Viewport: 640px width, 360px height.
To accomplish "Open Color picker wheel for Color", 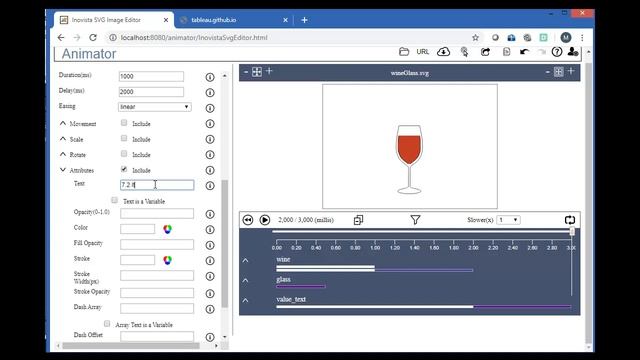I will coord(167,229).
